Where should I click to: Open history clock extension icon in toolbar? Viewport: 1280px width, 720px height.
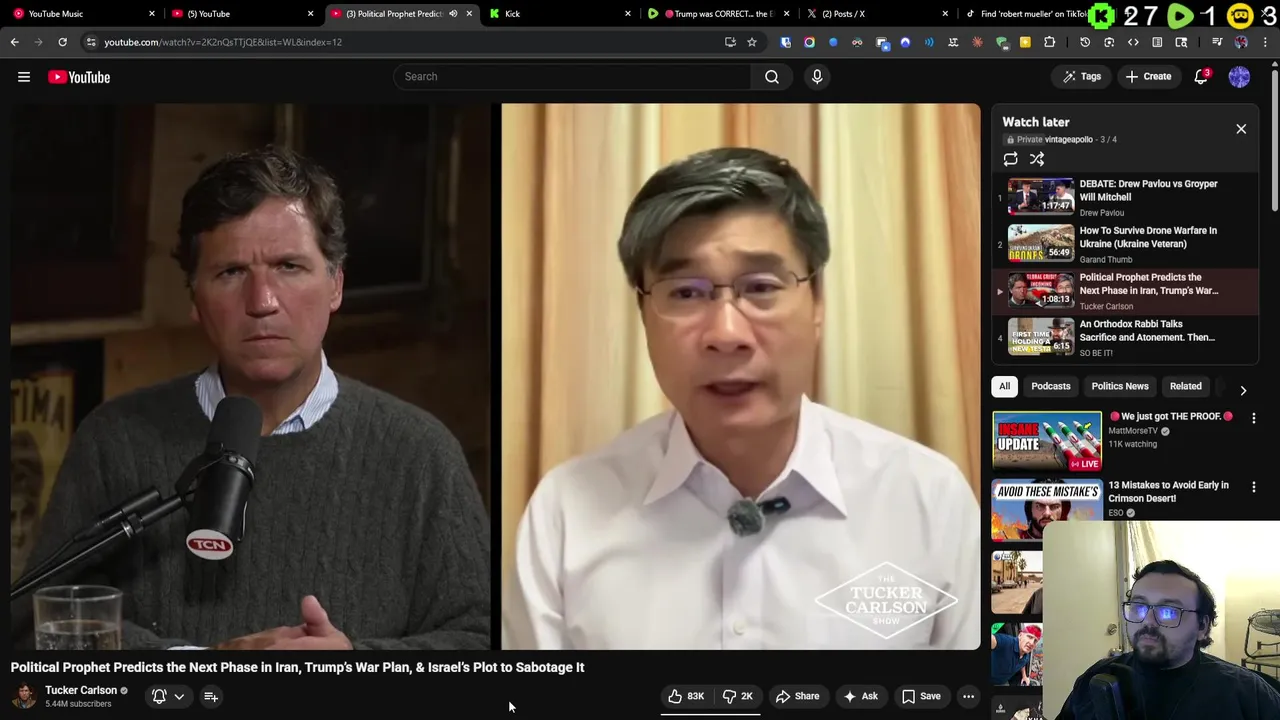click(x=1085, y=42)
